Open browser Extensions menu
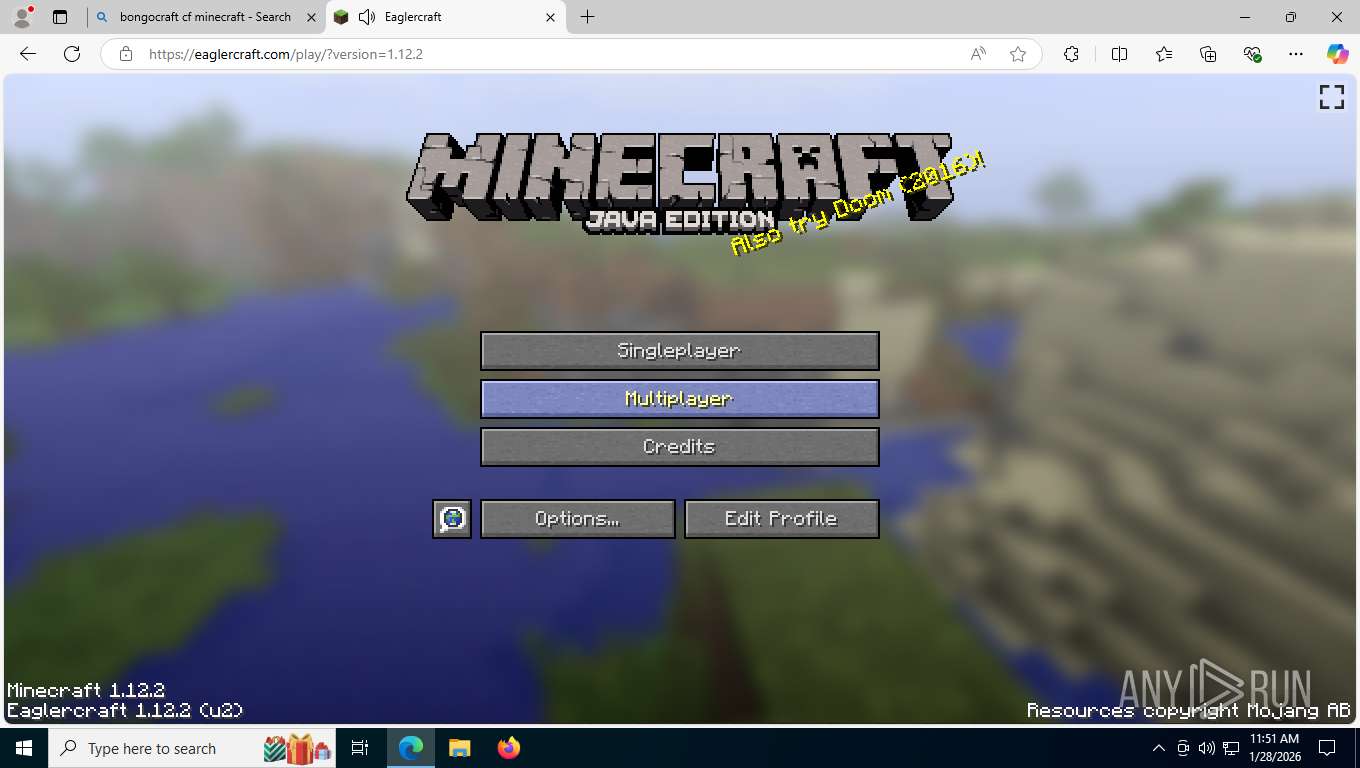1360x768 pixels. [x=1071, y=54]
